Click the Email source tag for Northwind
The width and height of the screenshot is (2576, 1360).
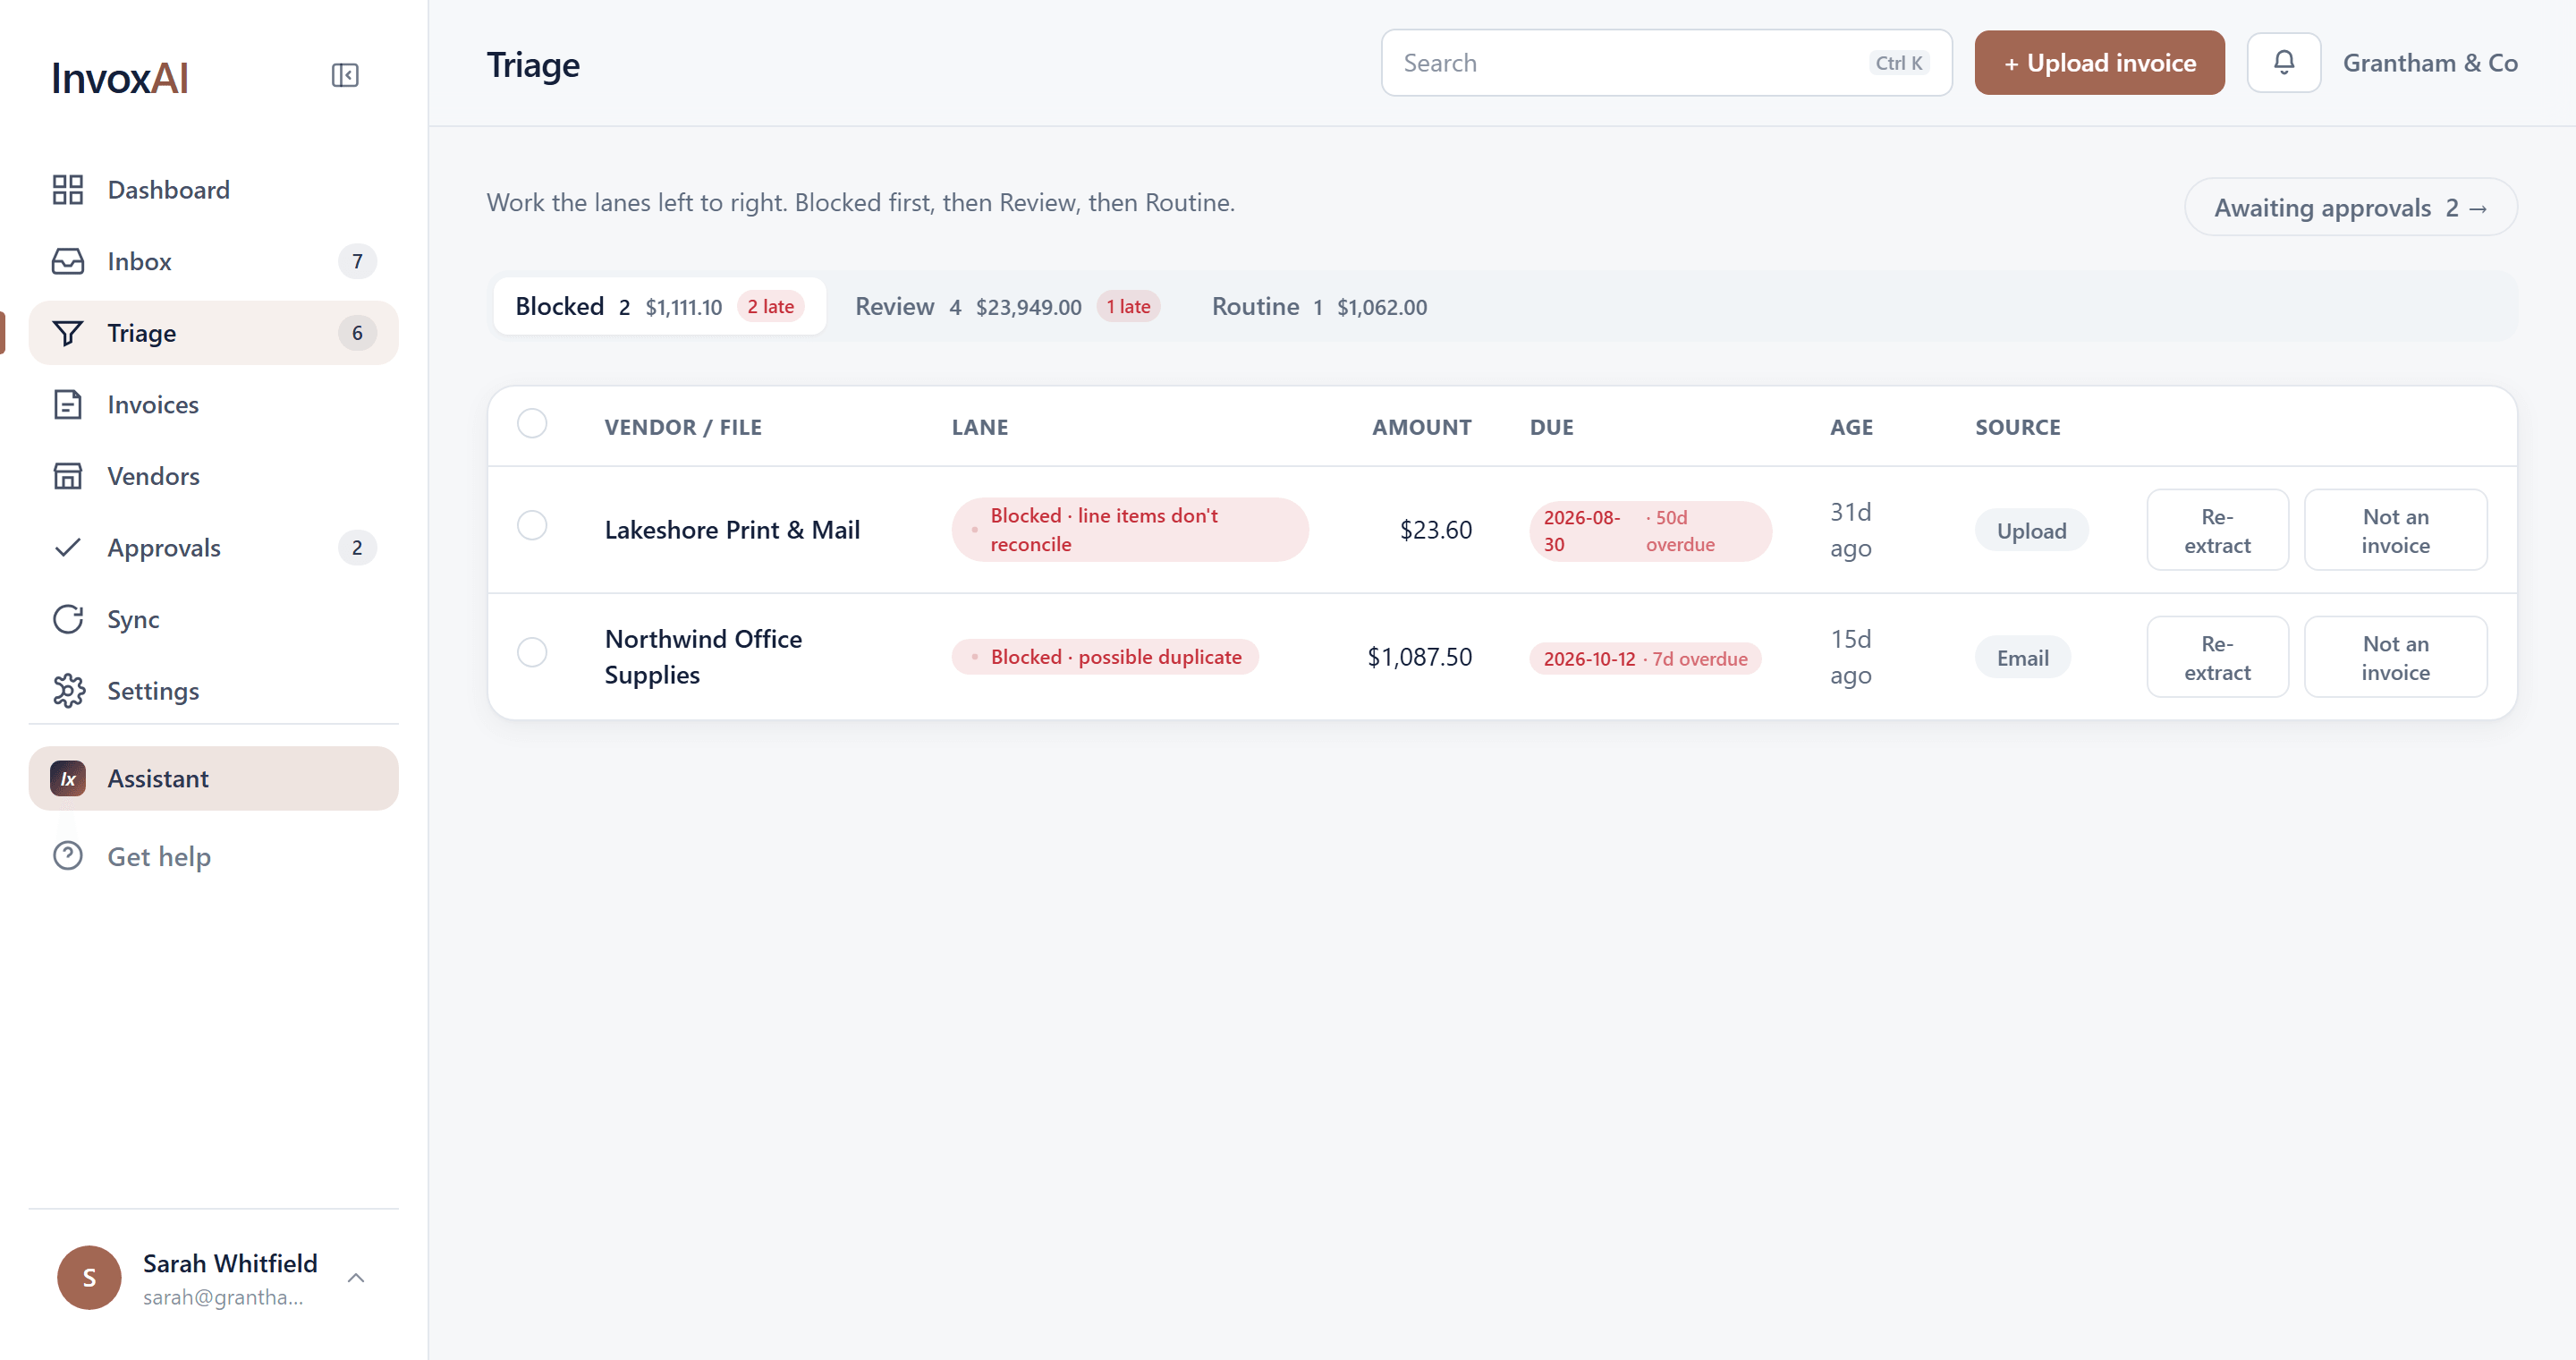pos(2022,658)
